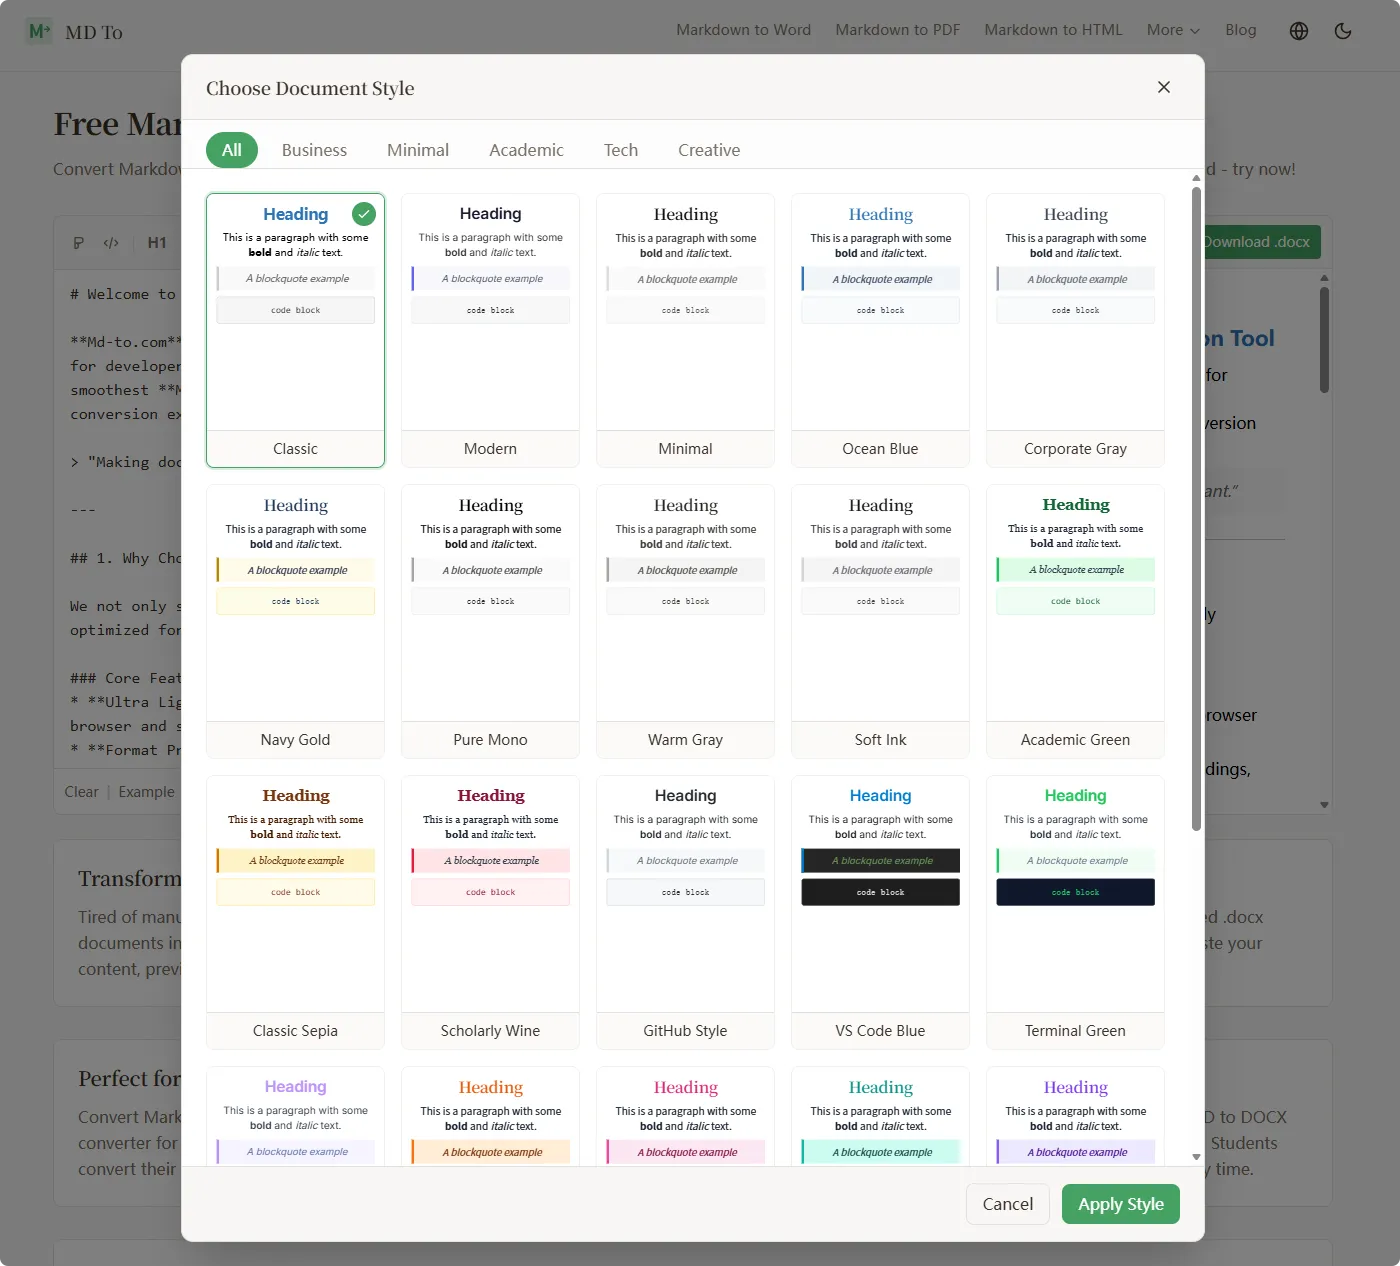Click the green checkmark on Classic style
The image size is (1400, 1266).
(x=363, y=213)
